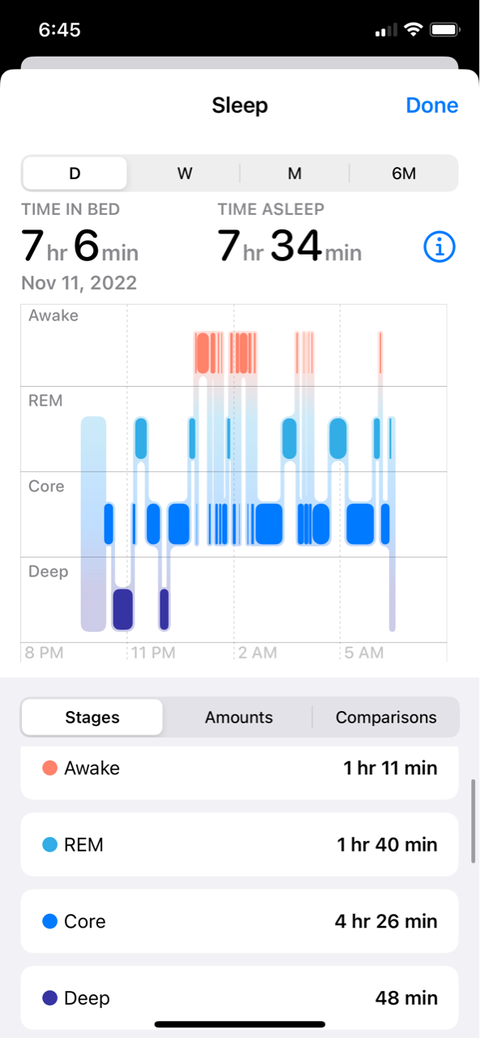Select the Core 4 hr 26 min row
The image size is (480, 1038).
click(240, 921)
